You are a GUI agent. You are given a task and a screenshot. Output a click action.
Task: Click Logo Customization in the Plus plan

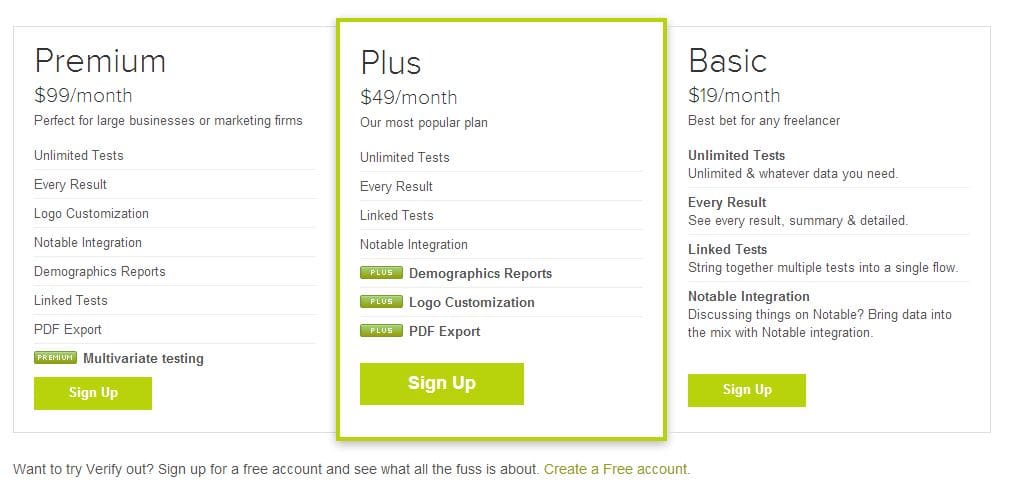(471, 302)
